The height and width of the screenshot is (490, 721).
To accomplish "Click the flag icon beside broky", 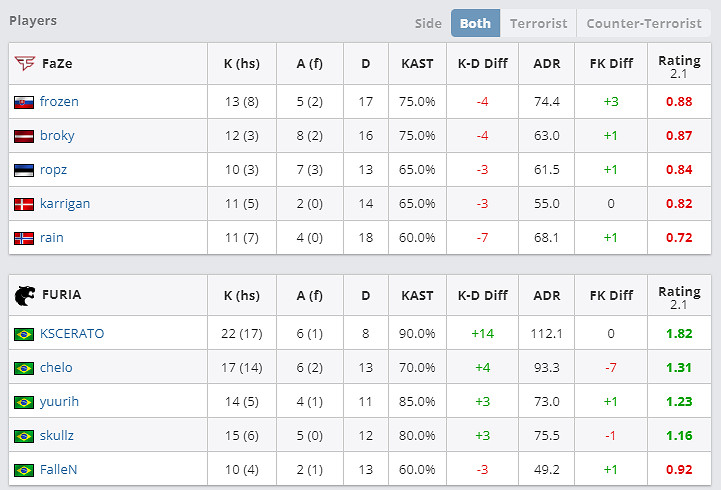I will coord(24,136).
